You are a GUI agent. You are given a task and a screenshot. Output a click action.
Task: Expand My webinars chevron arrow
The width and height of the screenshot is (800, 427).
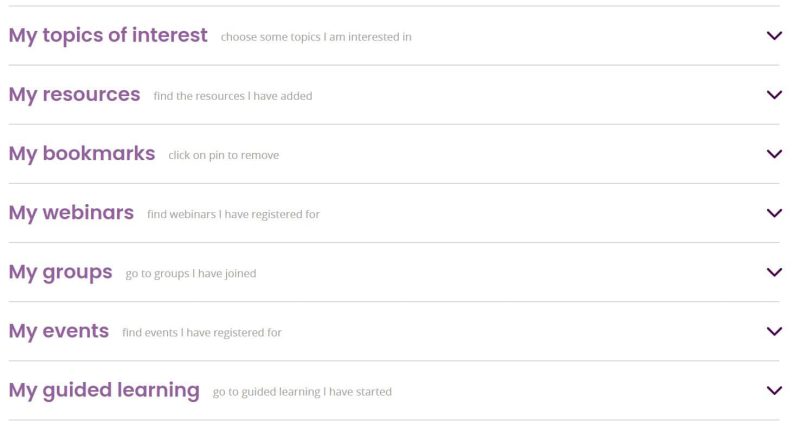click(773, 213)
